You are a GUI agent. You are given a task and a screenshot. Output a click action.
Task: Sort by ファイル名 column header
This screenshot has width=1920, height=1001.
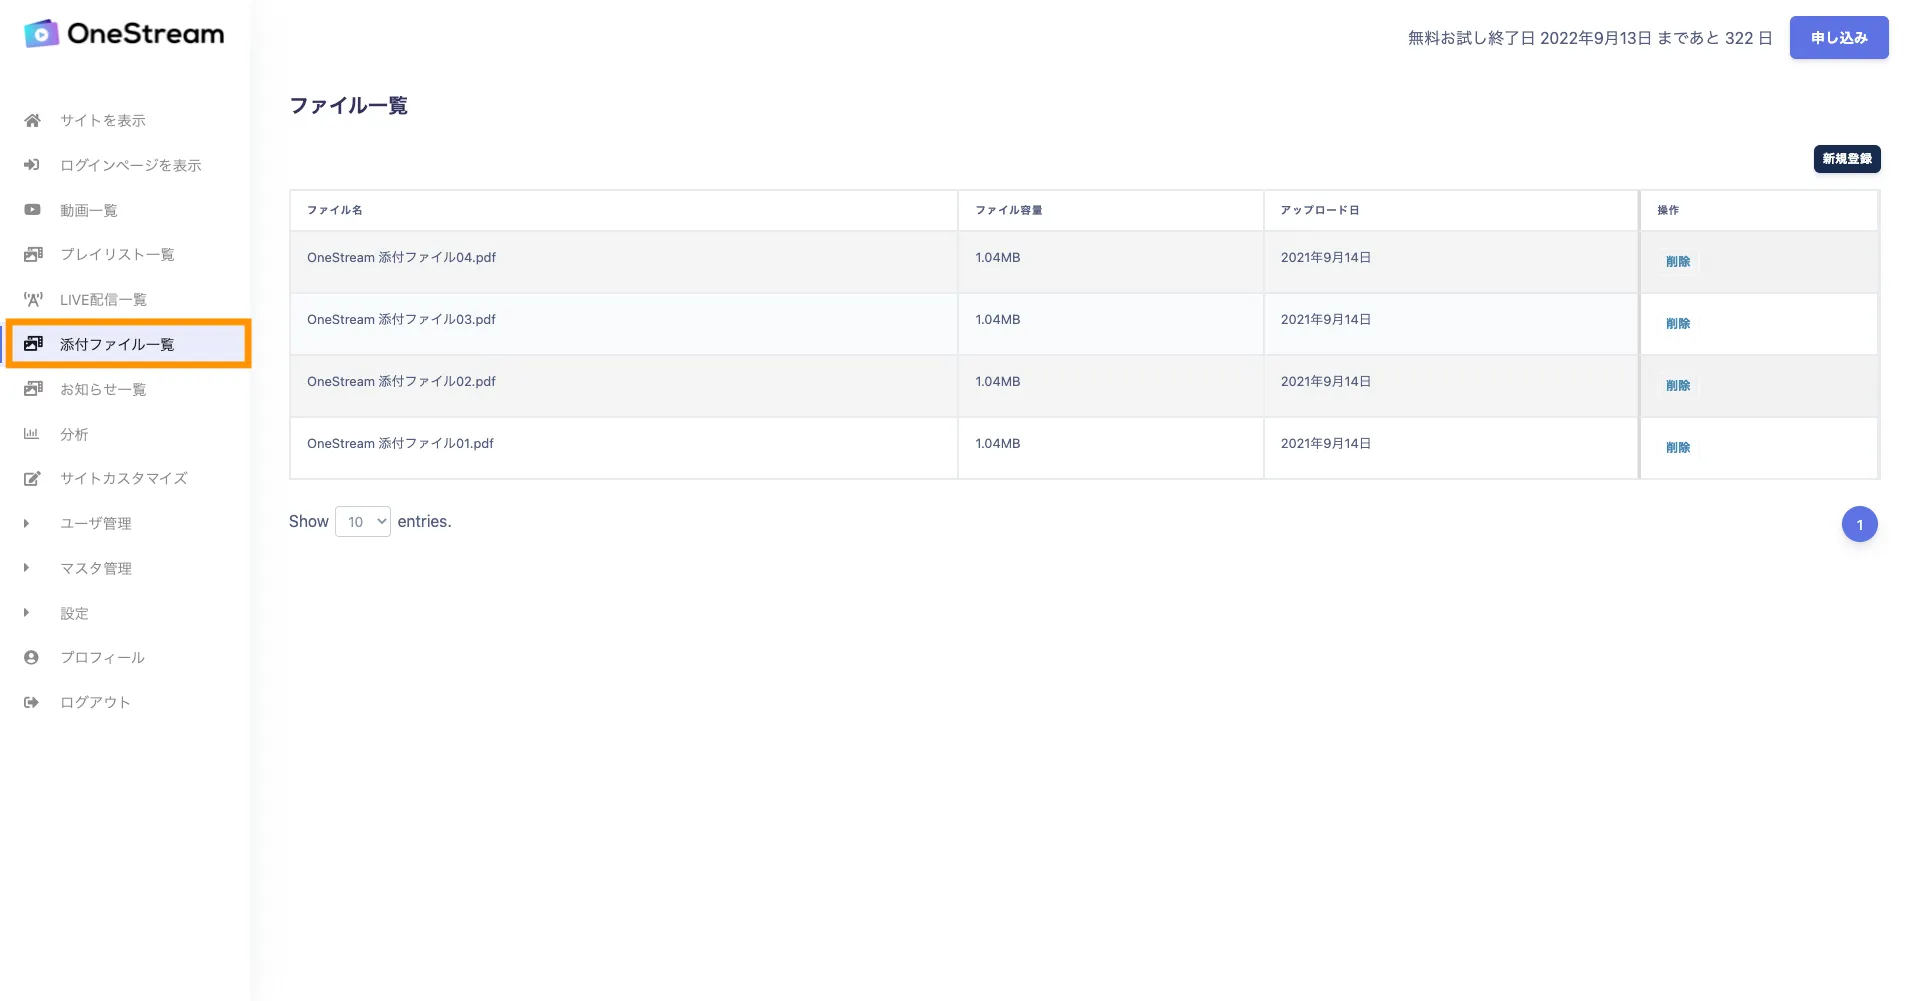click(624, 210)
